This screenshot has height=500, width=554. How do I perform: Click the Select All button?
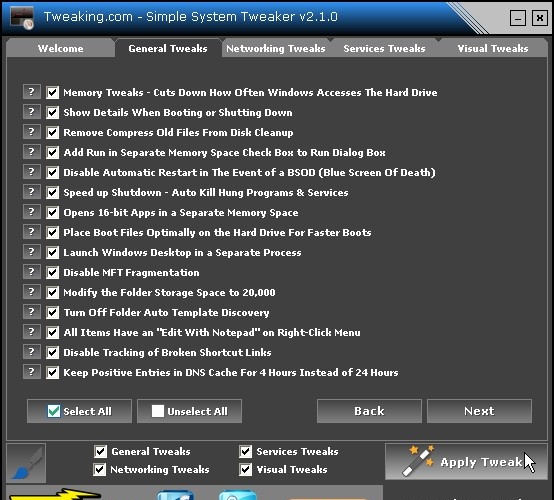click(x=79, y=411)
